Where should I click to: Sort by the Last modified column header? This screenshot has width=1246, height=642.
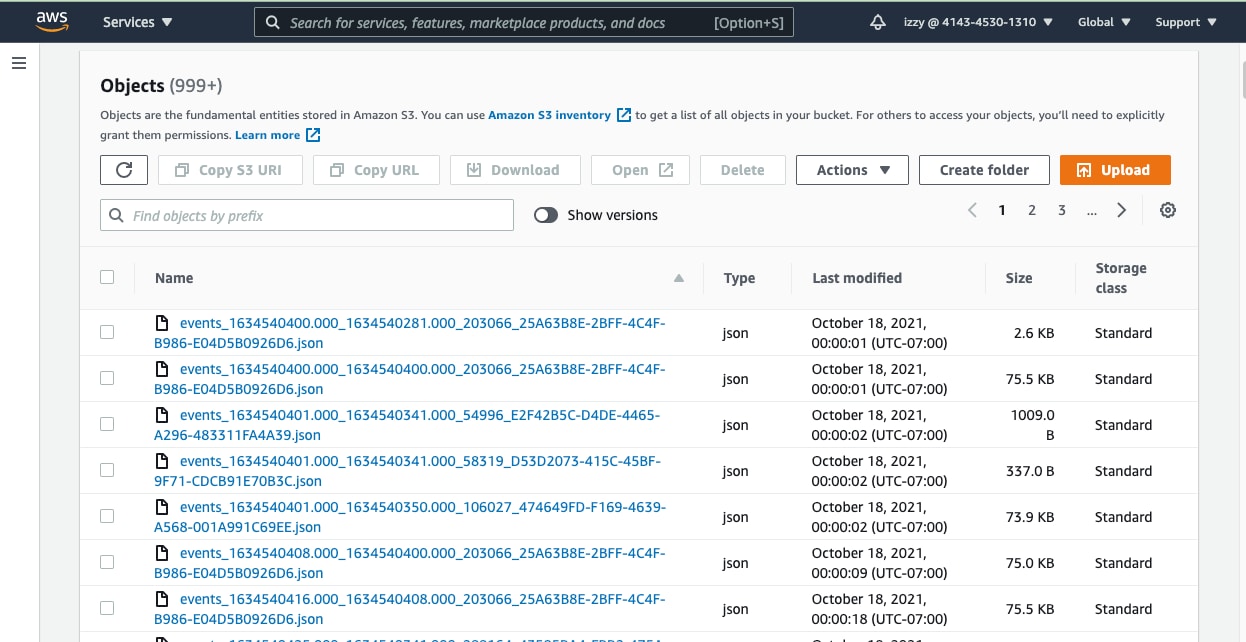coord(857,278)
